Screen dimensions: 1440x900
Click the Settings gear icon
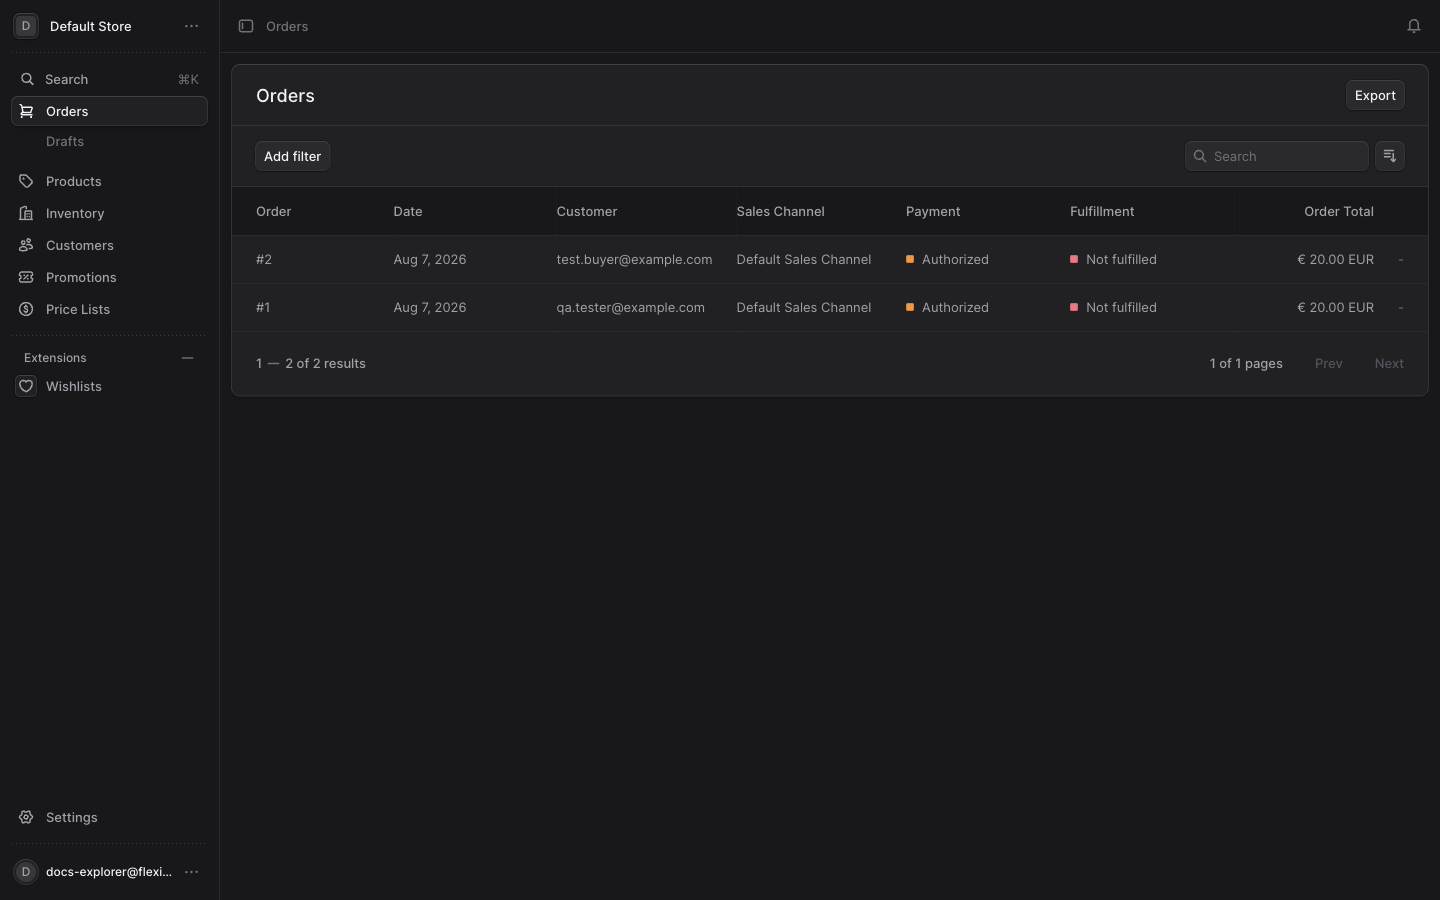[27, 817]
